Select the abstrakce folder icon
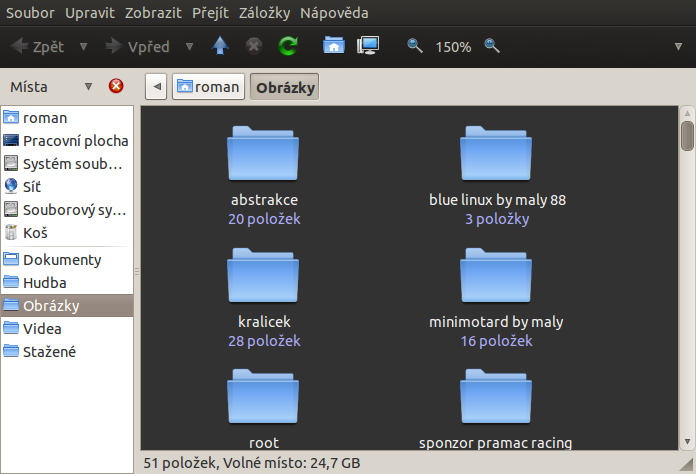 pyautogui.click(x=263, y=153)
